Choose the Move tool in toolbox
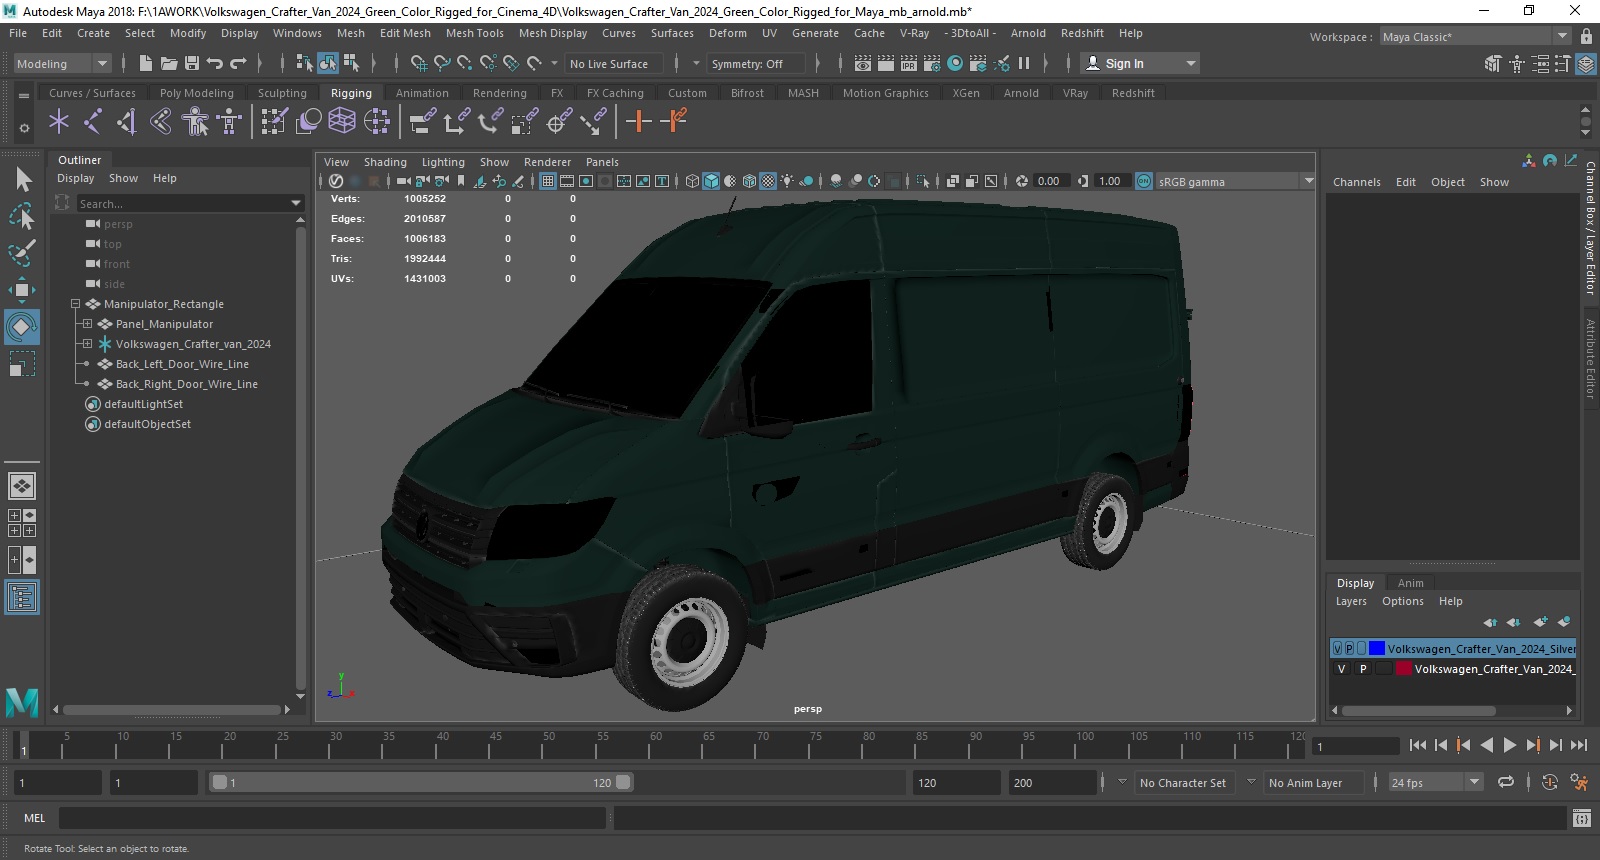1600x860 pixels. 22,290
